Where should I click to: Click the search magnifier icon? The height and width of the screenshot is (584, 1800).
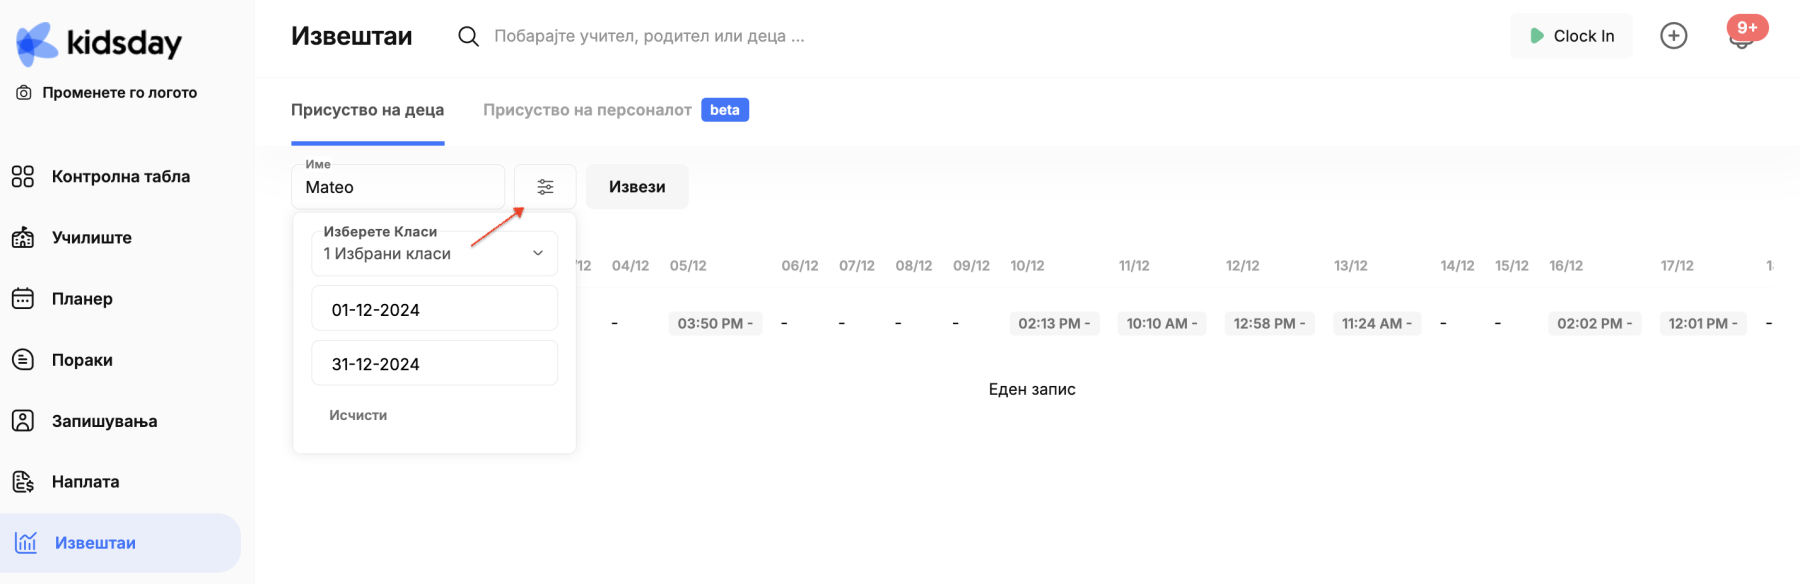[468, 36]
